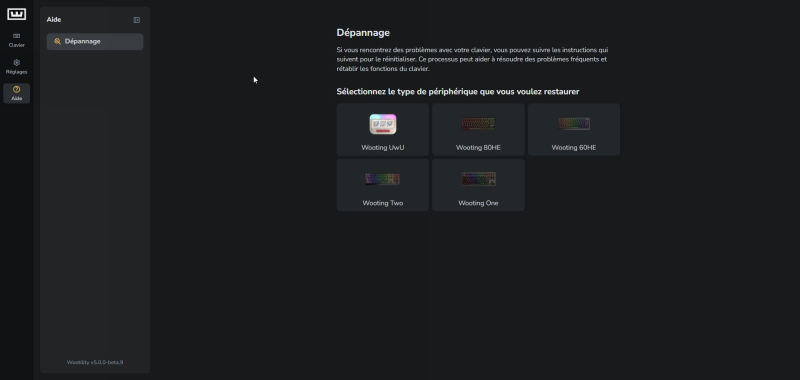This screenshot has height=380, width=800.
Task: Click the troubleshooting intro paragraph 'Si vous rencontrez'
Action: [x=472, y=59]
